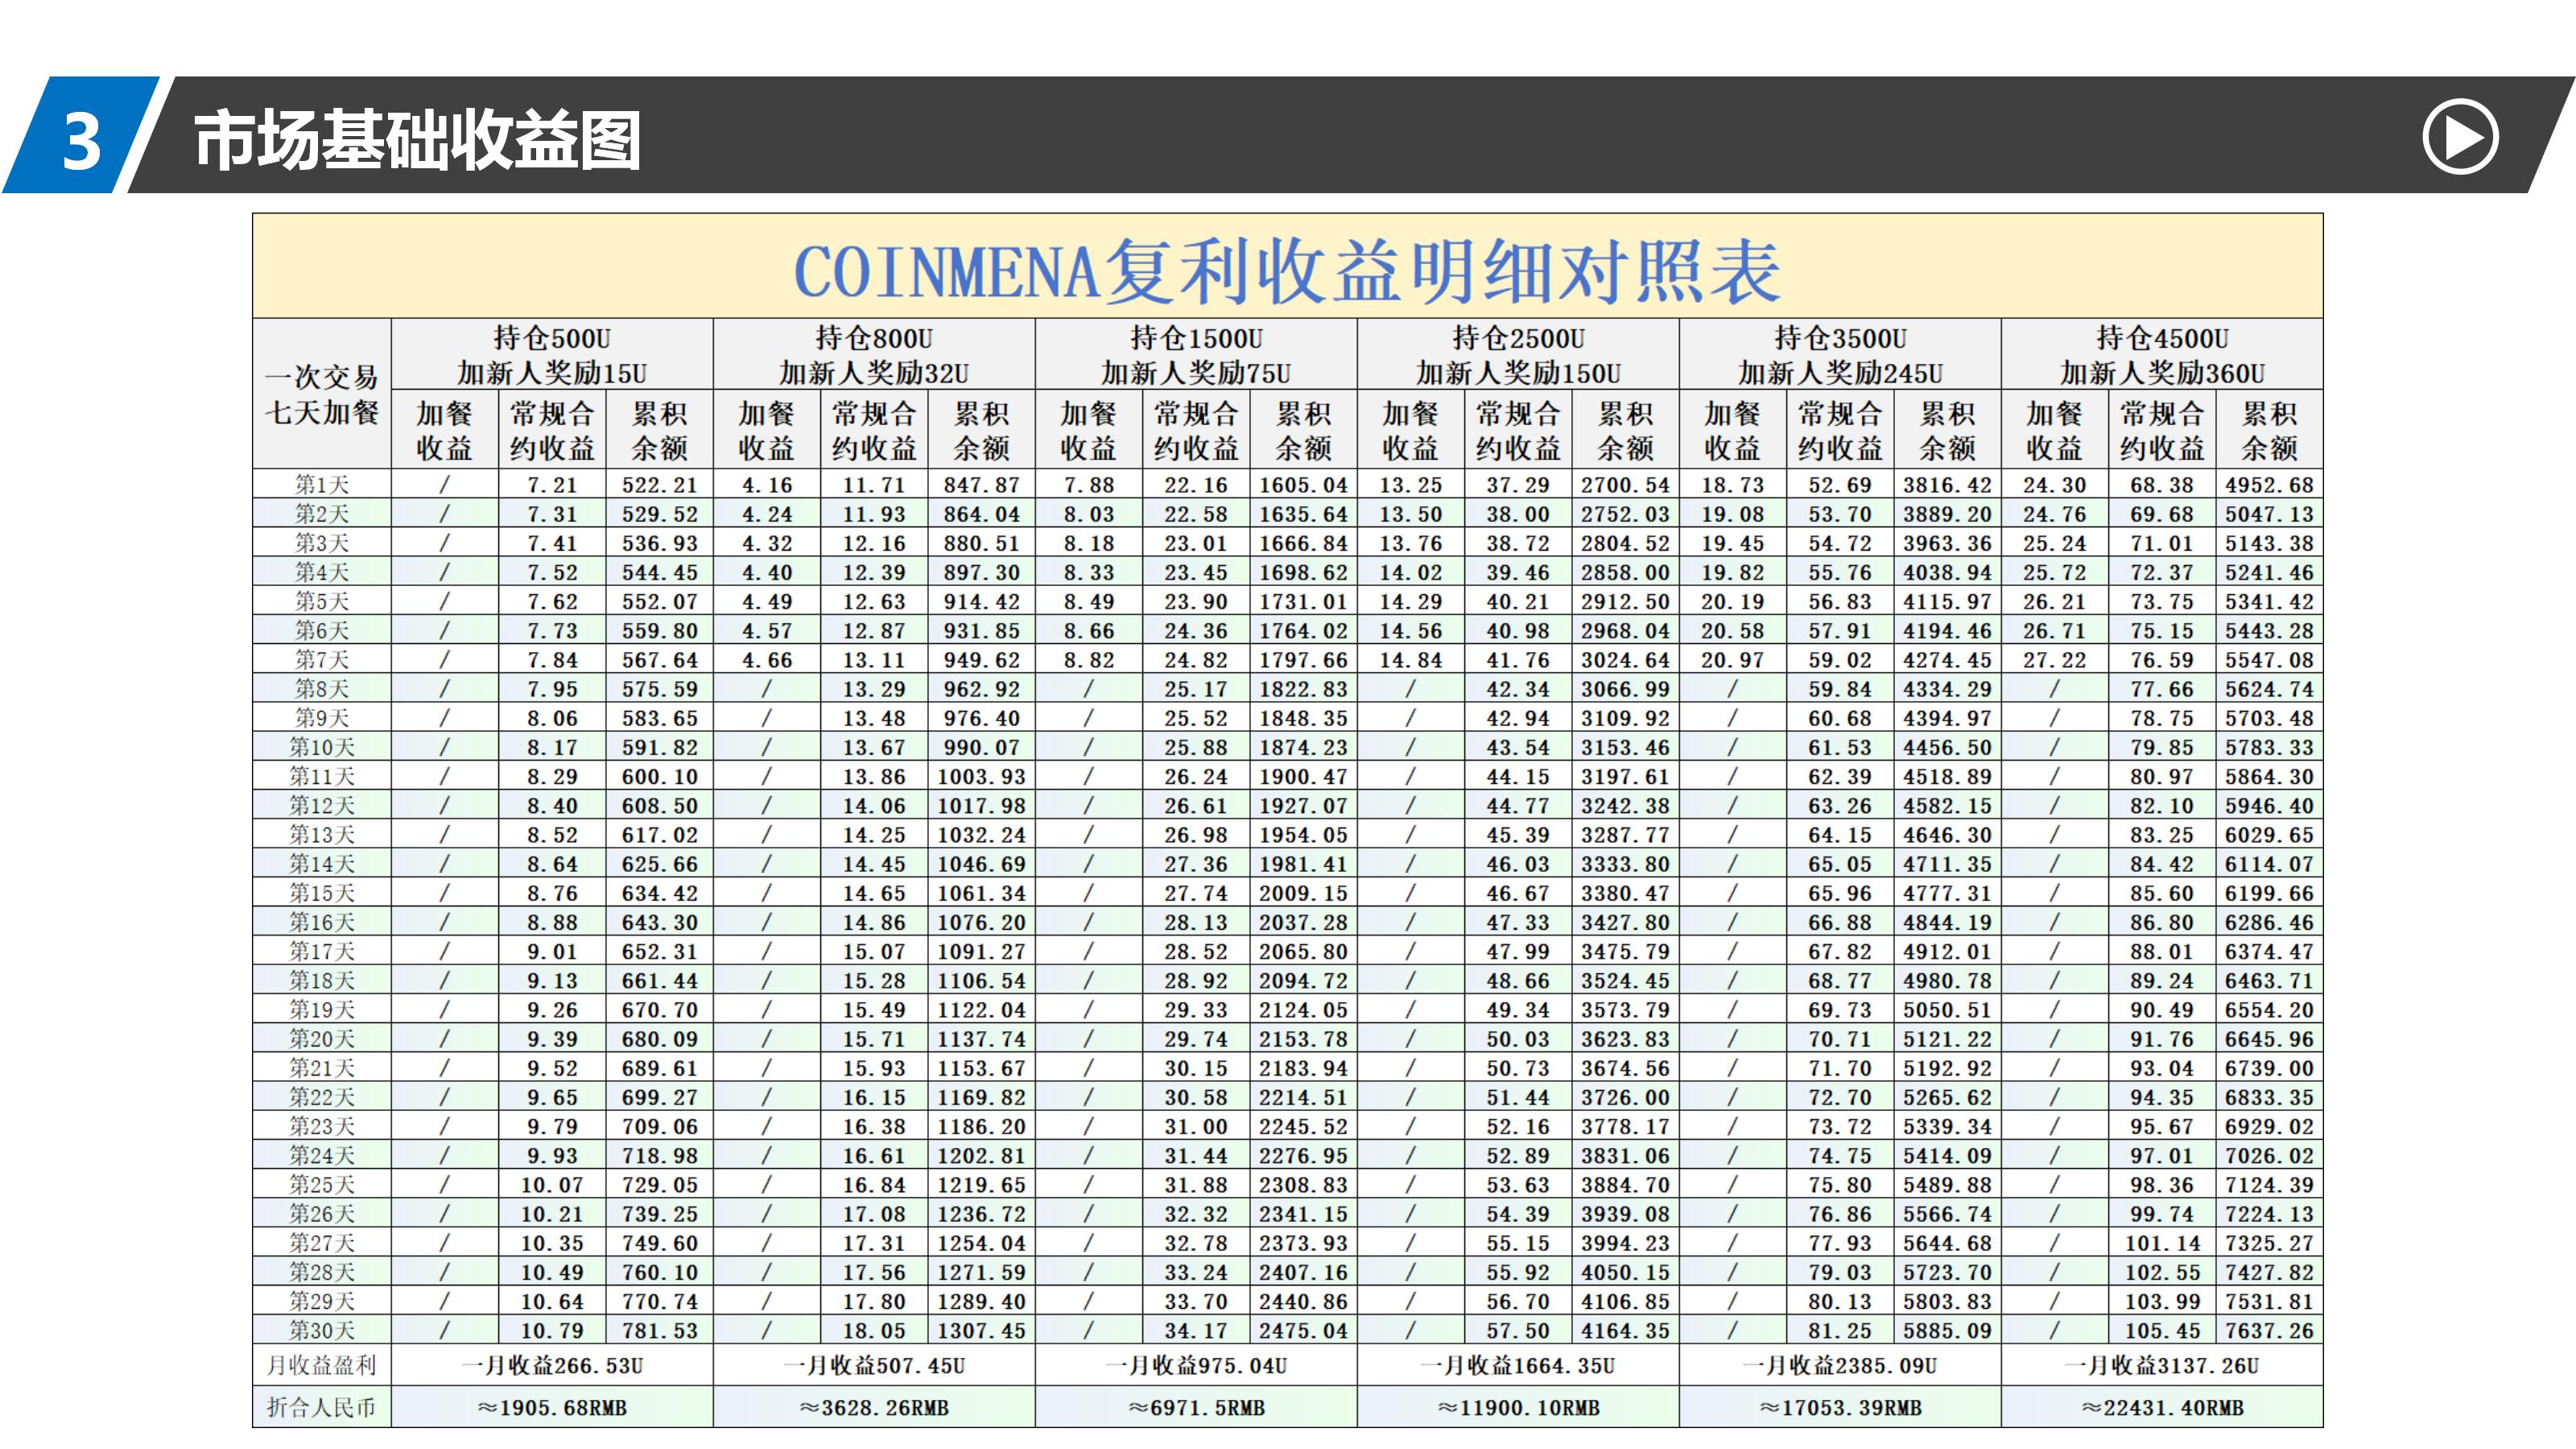Select the 持仓800U column group header

(874, 355)
